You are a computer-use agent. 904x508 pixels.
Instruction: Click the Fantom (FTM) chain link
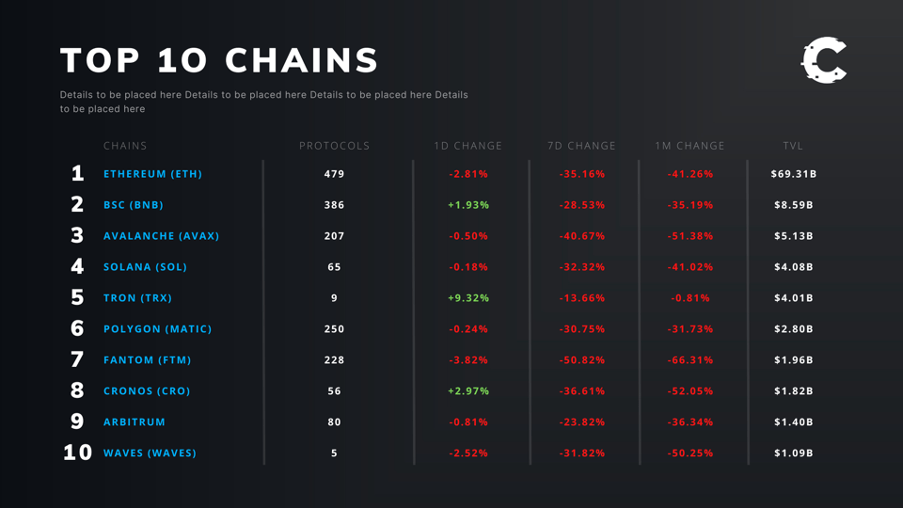coord(147,360)
